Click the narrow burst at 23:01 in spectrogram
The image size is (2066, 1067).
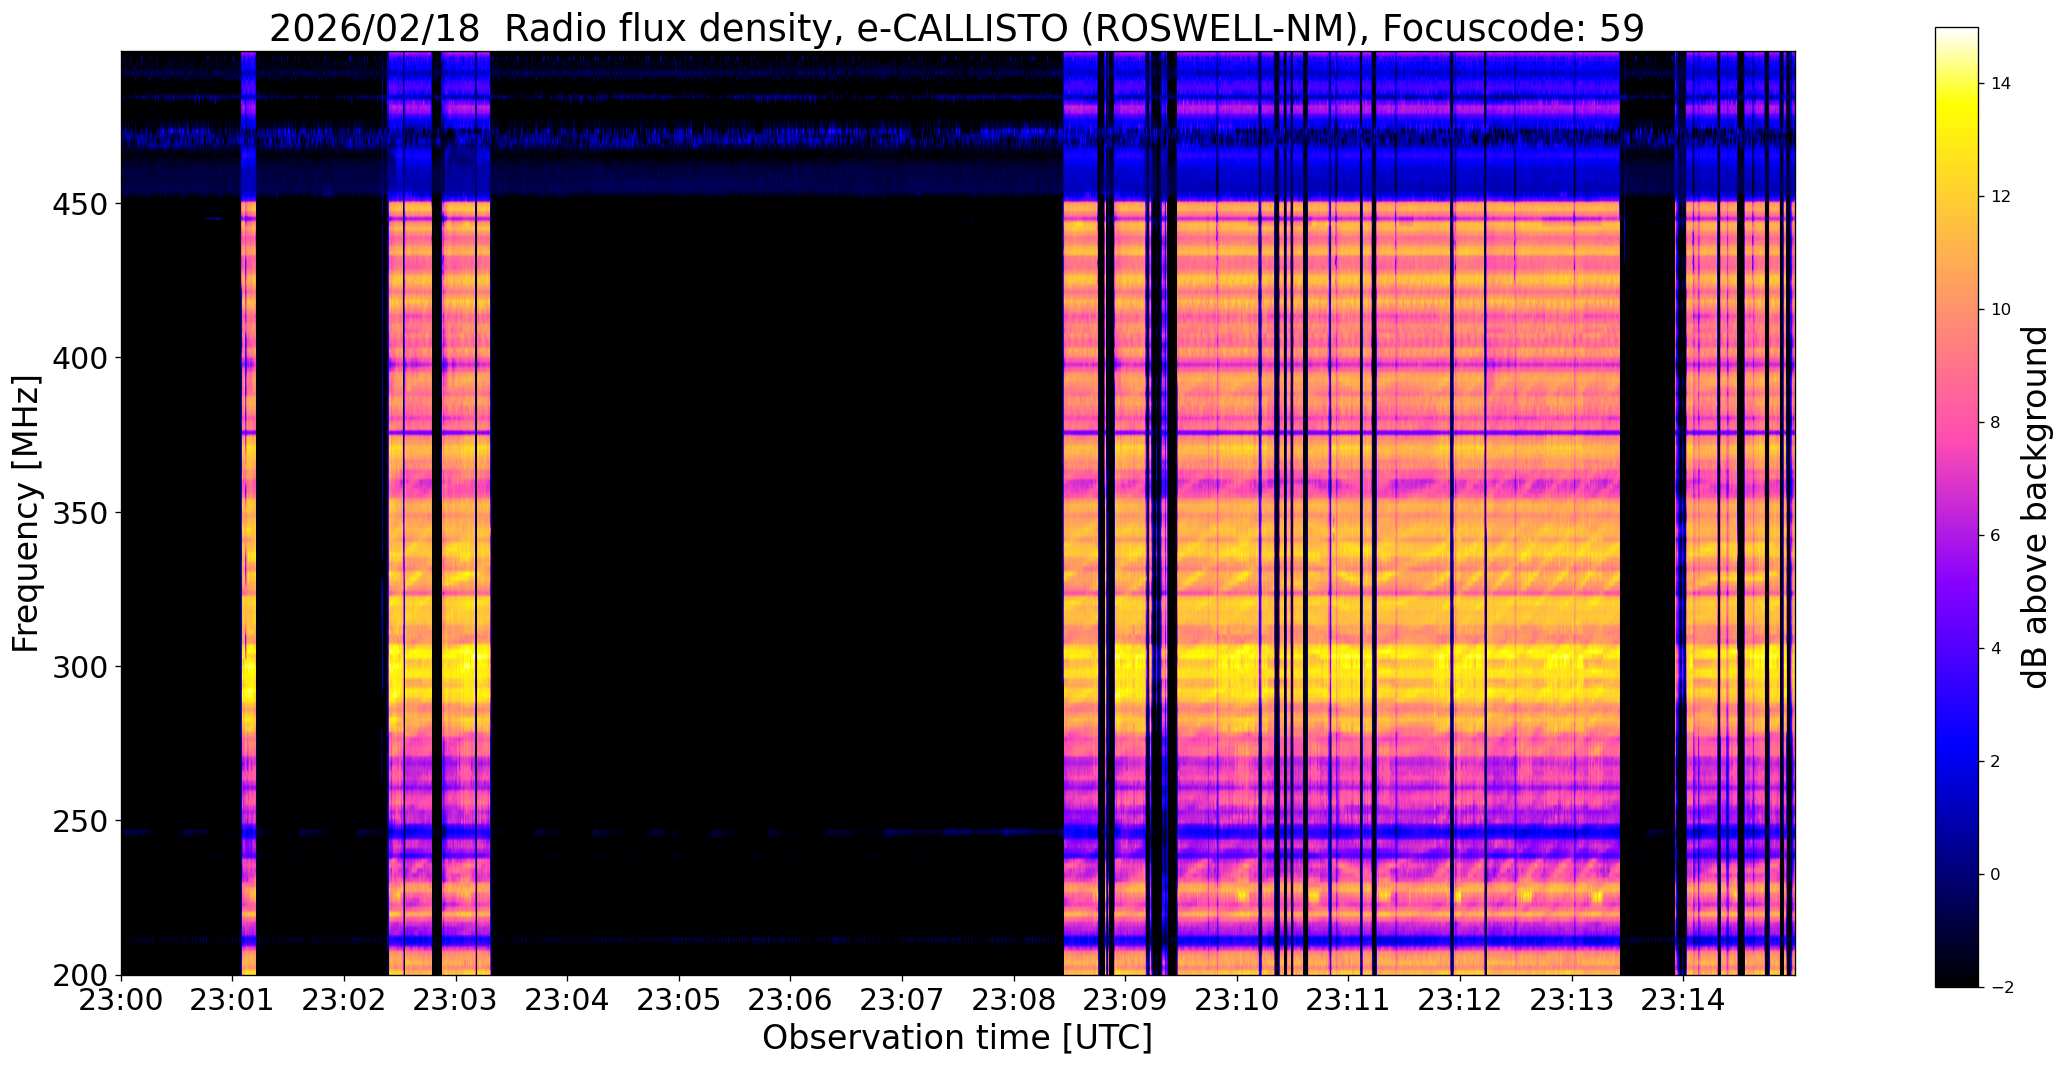[249, 513]
